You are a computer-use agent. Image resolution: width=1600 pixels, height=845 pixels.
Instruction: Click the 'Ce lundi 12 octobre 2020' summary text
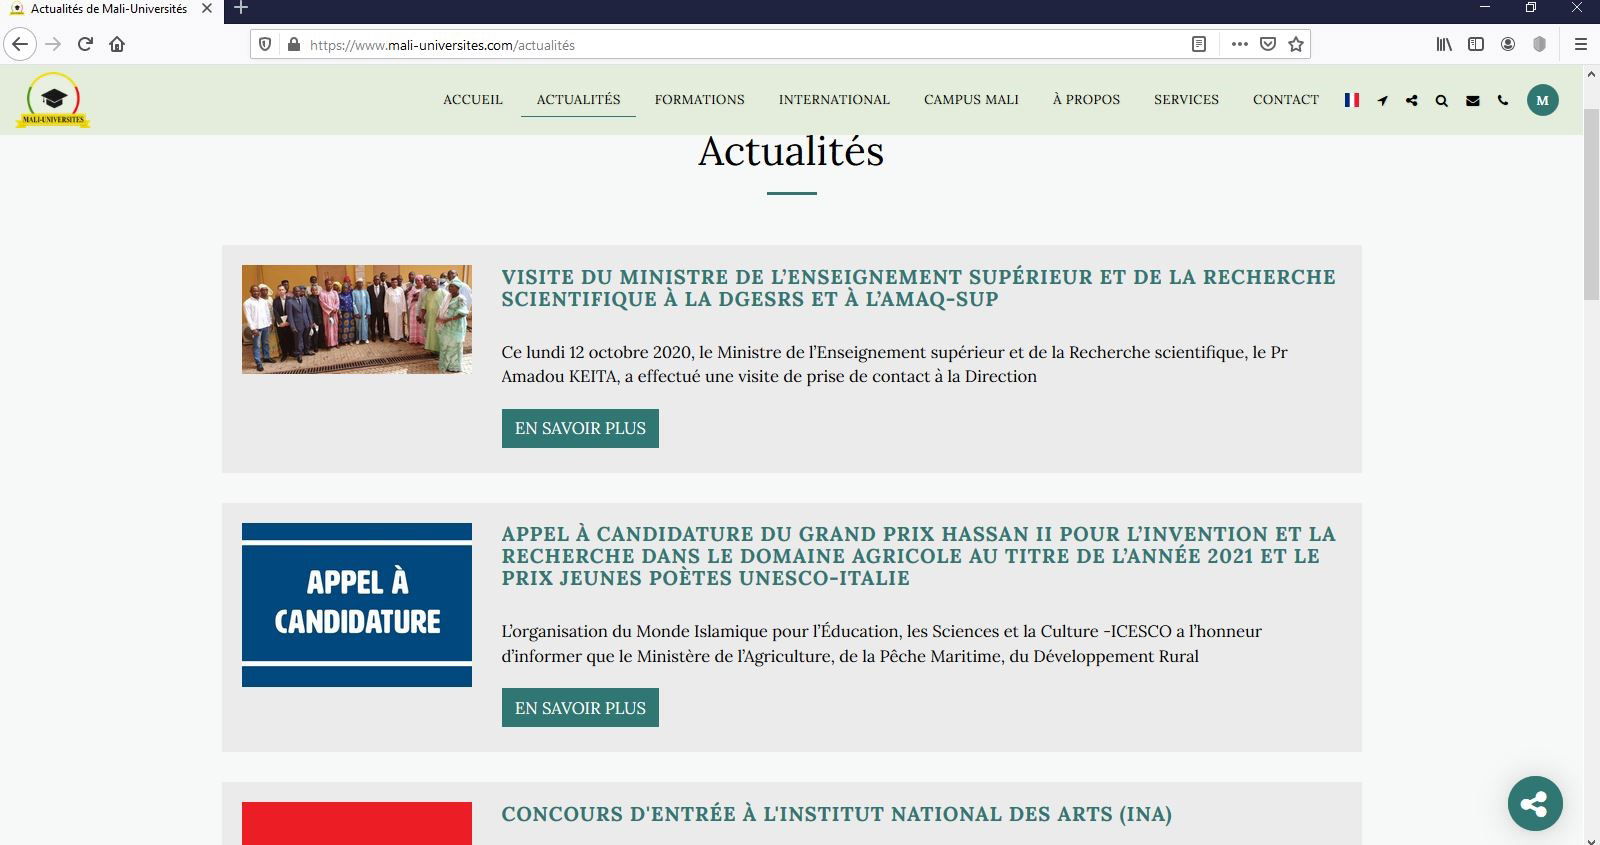[x=895, y=364]
